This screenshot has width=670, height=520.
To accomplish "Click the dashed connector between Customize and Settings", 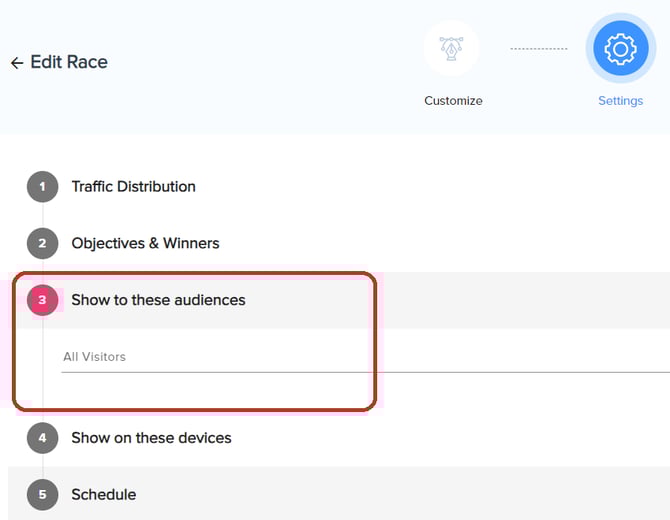I will [538, 49].
